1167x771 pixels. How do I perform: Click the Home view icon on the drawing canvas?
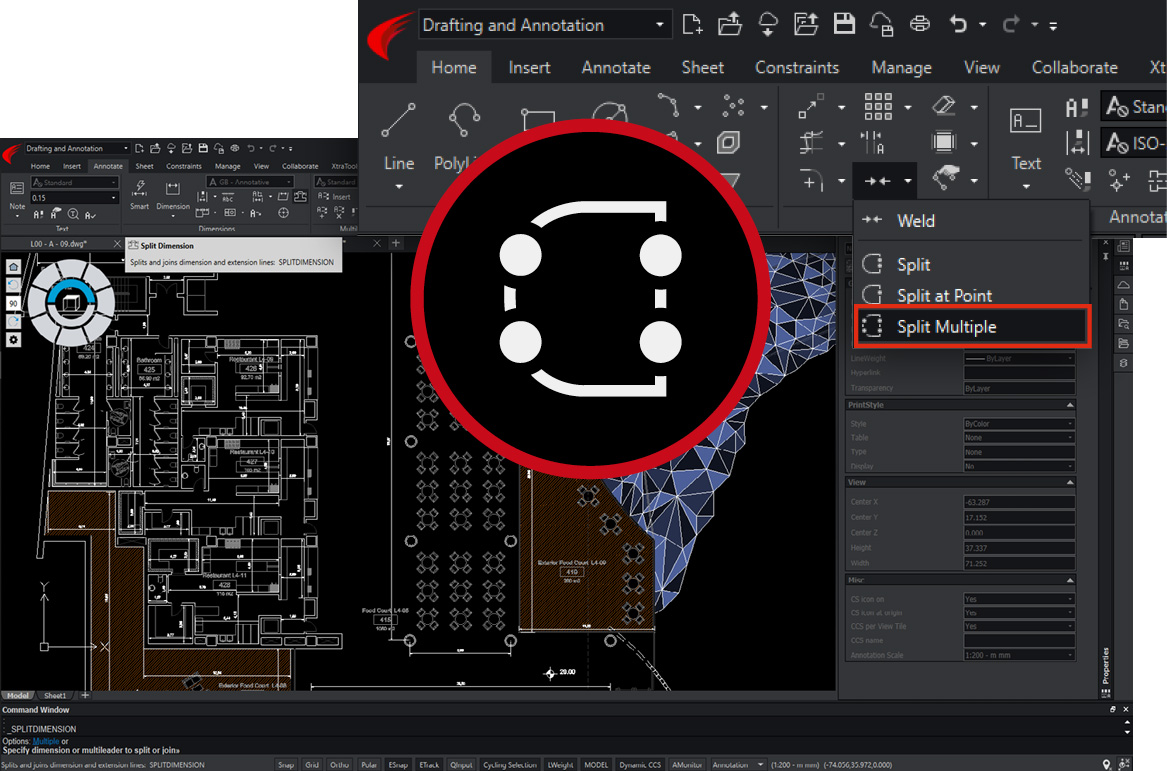(x=13, y=266)
